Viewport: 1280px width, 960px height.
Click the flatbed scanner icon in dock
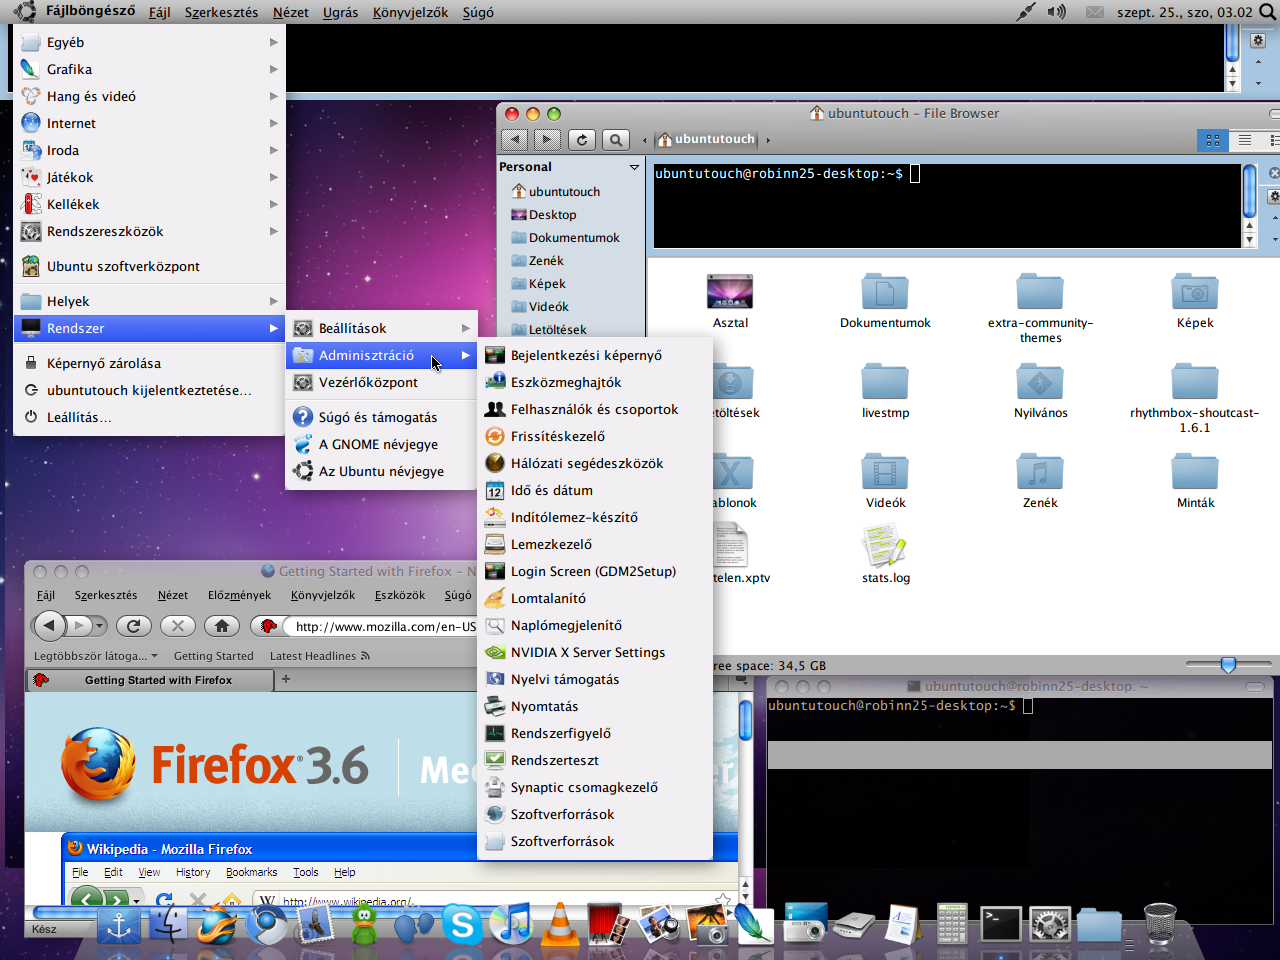[855, 925]
